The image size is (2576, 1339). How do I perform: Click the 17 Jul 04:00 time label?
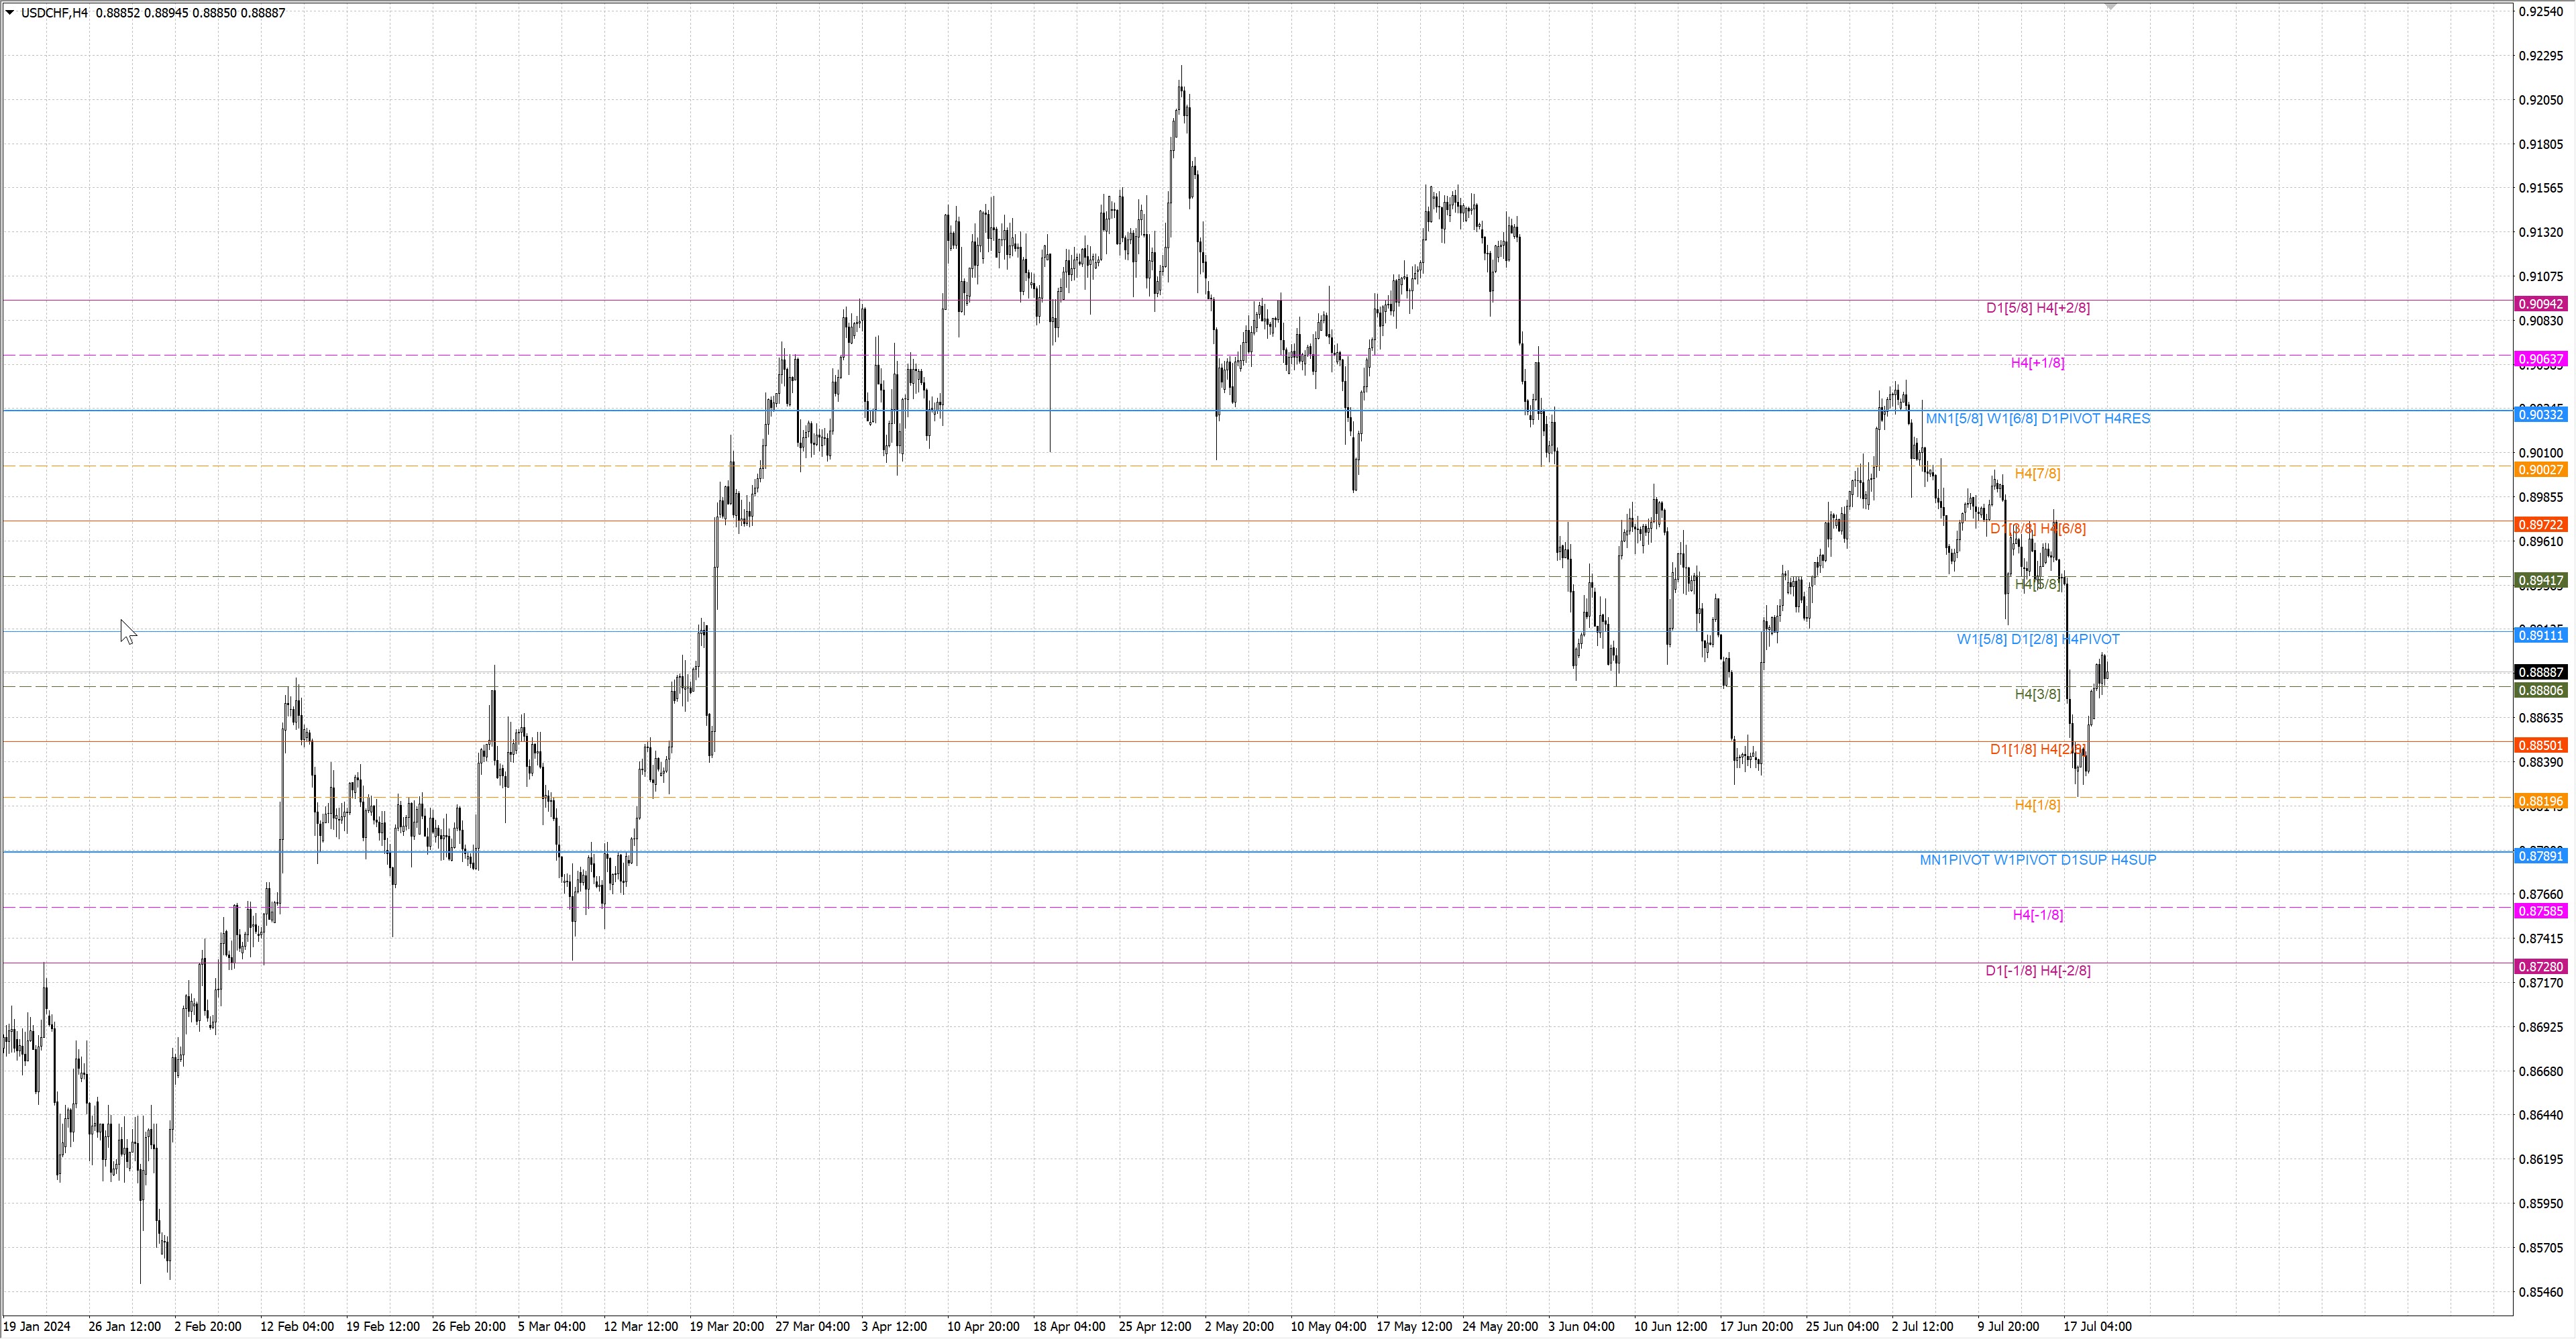point(2097,1326)
